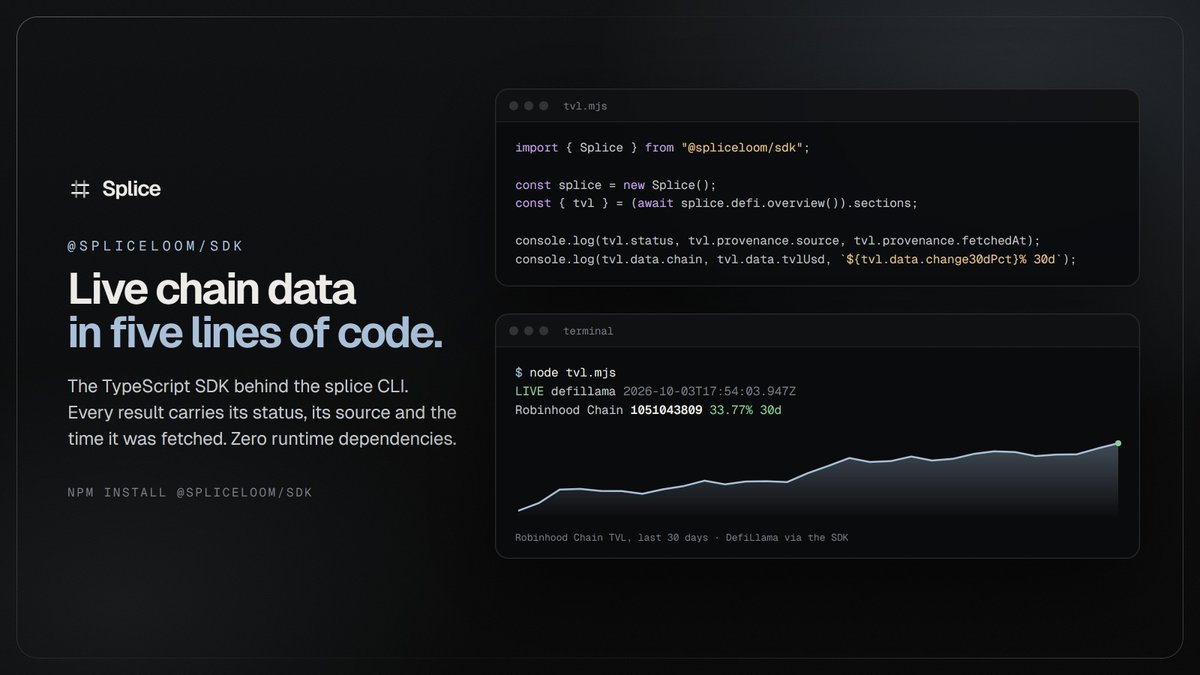
Task: Click "NPM INSTALL @SPLICELOOM/SDK" command text
Action: [x=190, y=493]
